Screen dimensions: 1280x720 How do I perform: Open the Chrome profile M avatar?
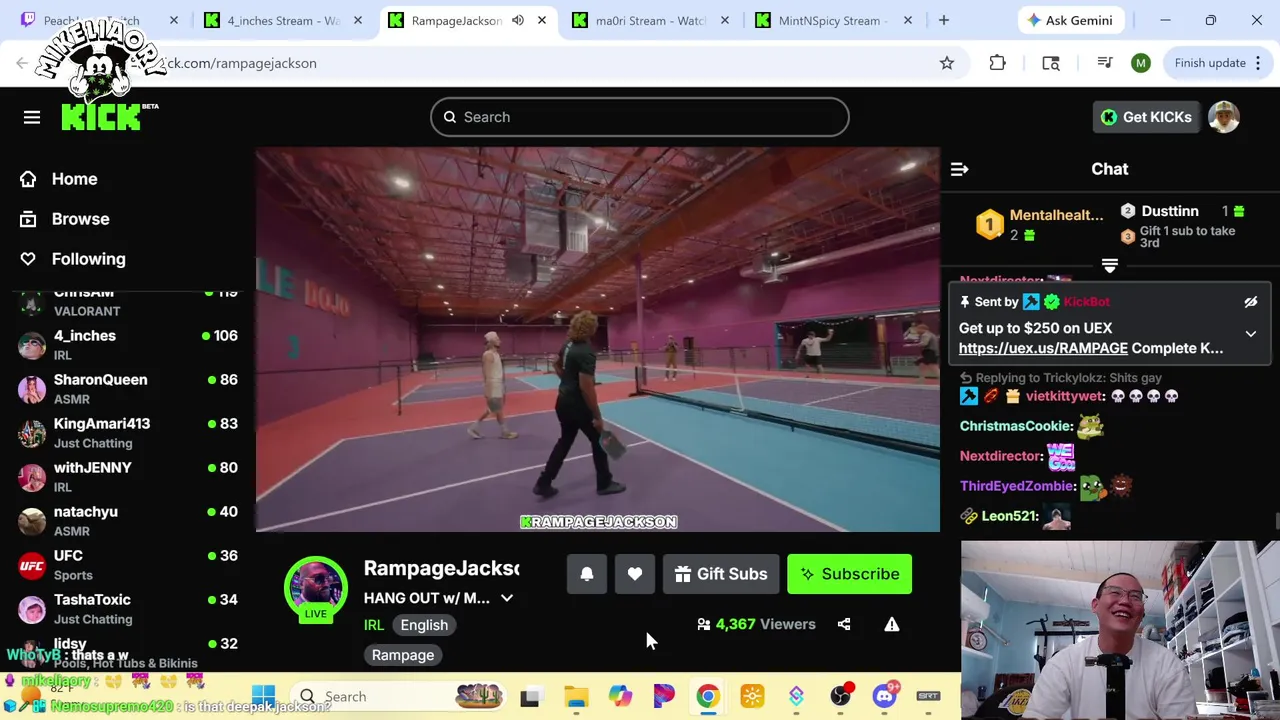[1141, 63]
